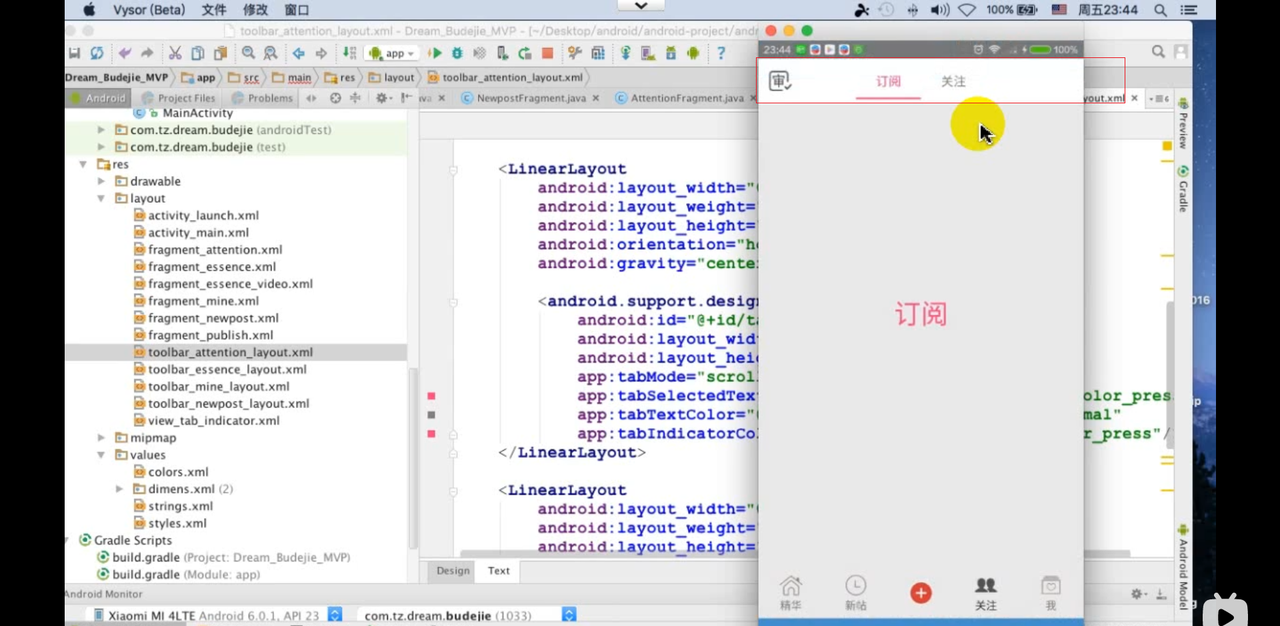This screenshot has width=1280, height=626.
Task: Tap the red plus publish button
Action: (920, 593)
